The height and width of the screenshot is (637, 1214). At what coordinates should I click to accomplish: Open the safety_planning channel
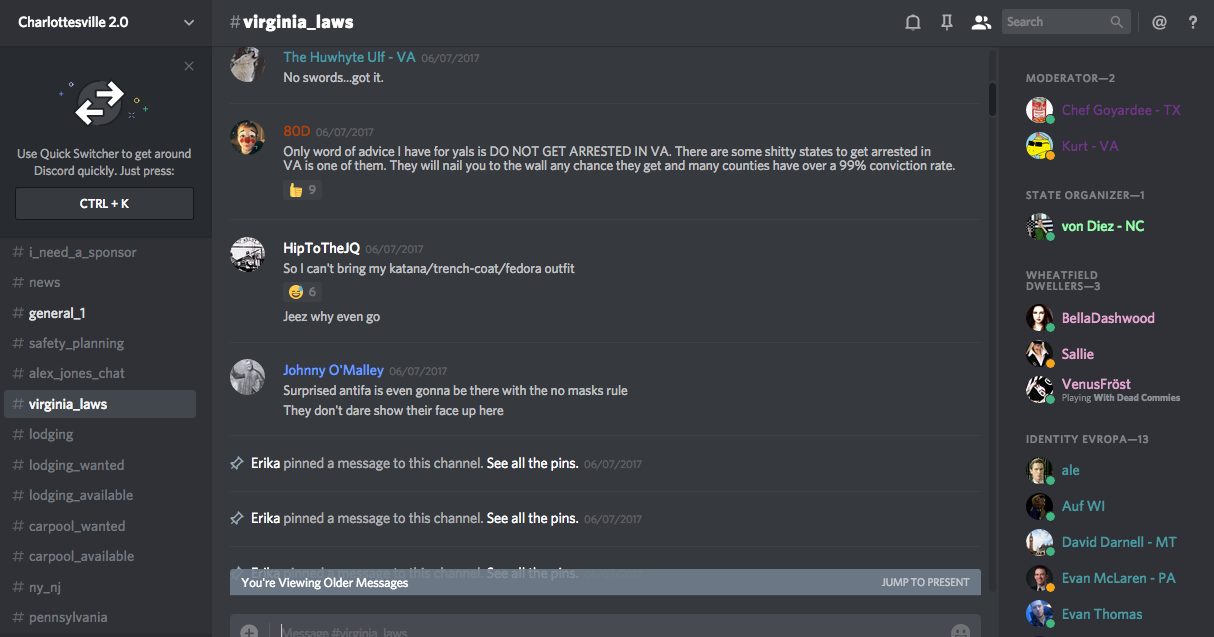76,343
